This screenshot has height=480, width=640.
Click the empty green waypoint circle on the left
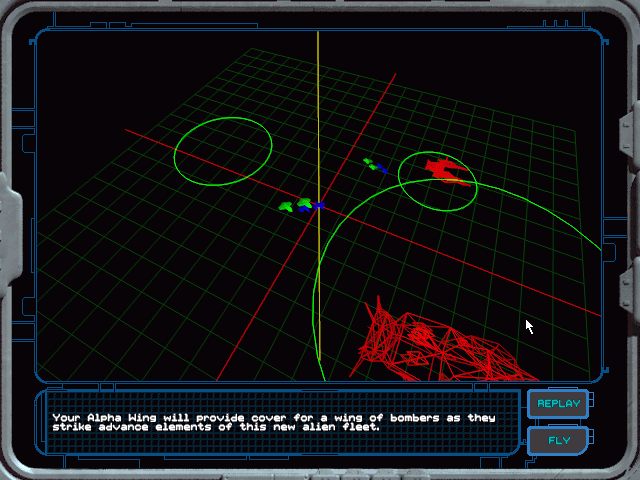pyautogui.click(x=223, y=151)
